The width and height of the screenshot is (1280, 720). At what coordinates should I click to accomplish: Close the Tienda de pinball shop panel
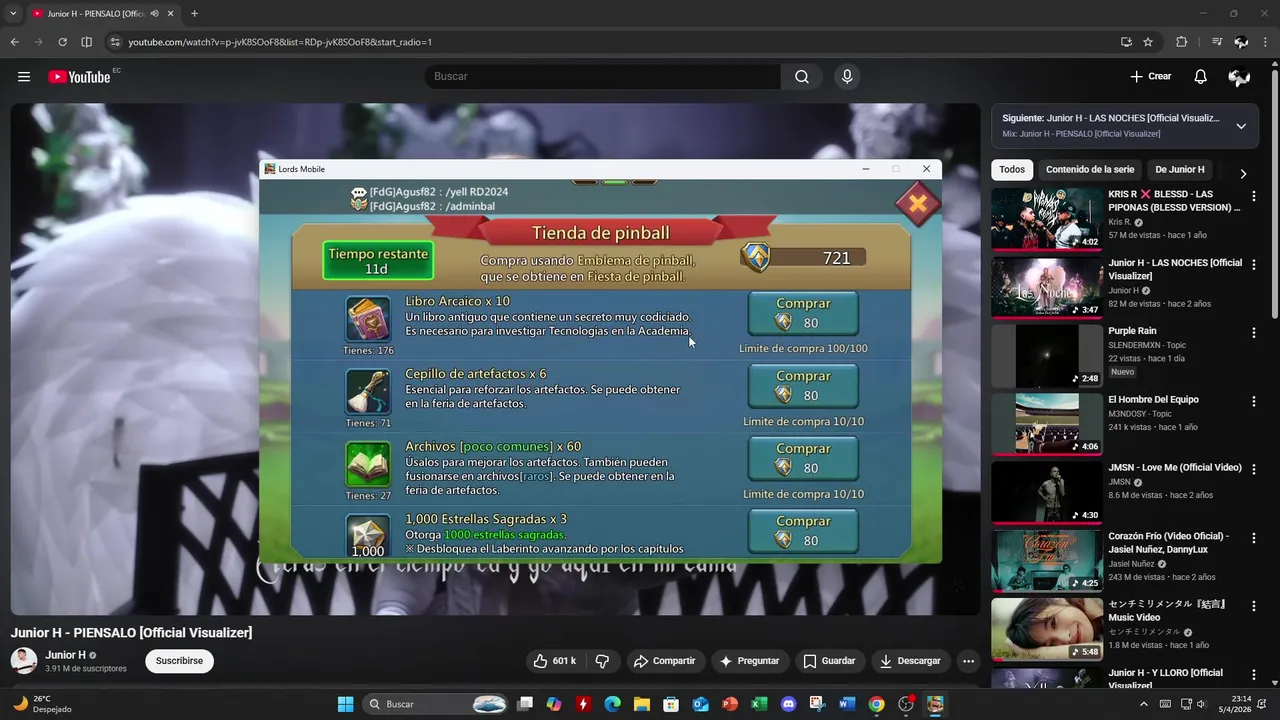pos(917,204)
